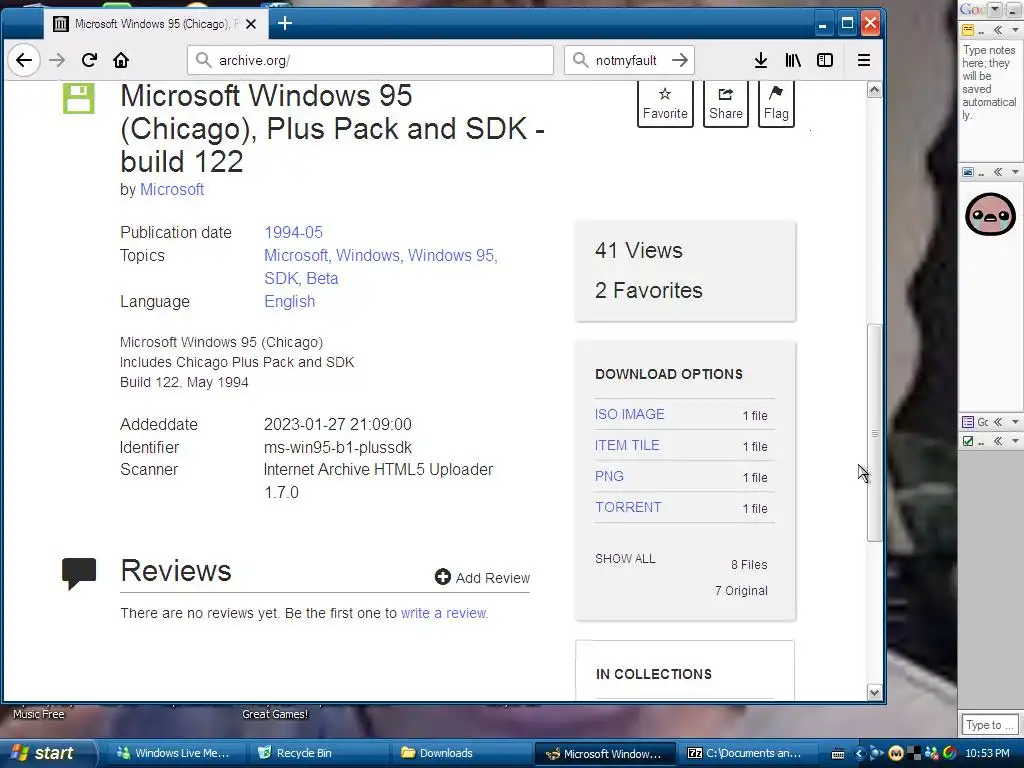Open the to-do gadget dropdown menu
Viewport: 1024px width, 768px height.
coord(1015,441)
